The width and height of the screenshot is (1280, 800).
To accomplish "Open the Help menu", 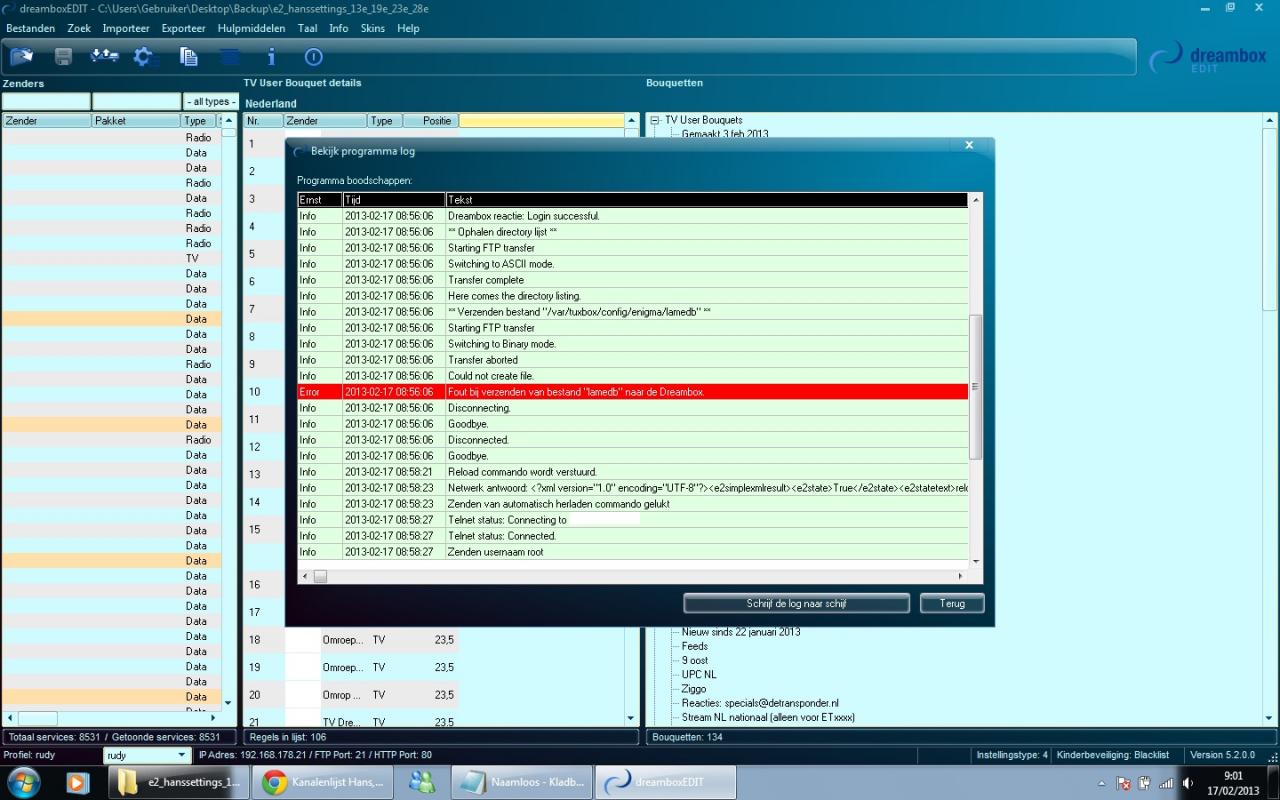I will (408, 28).
